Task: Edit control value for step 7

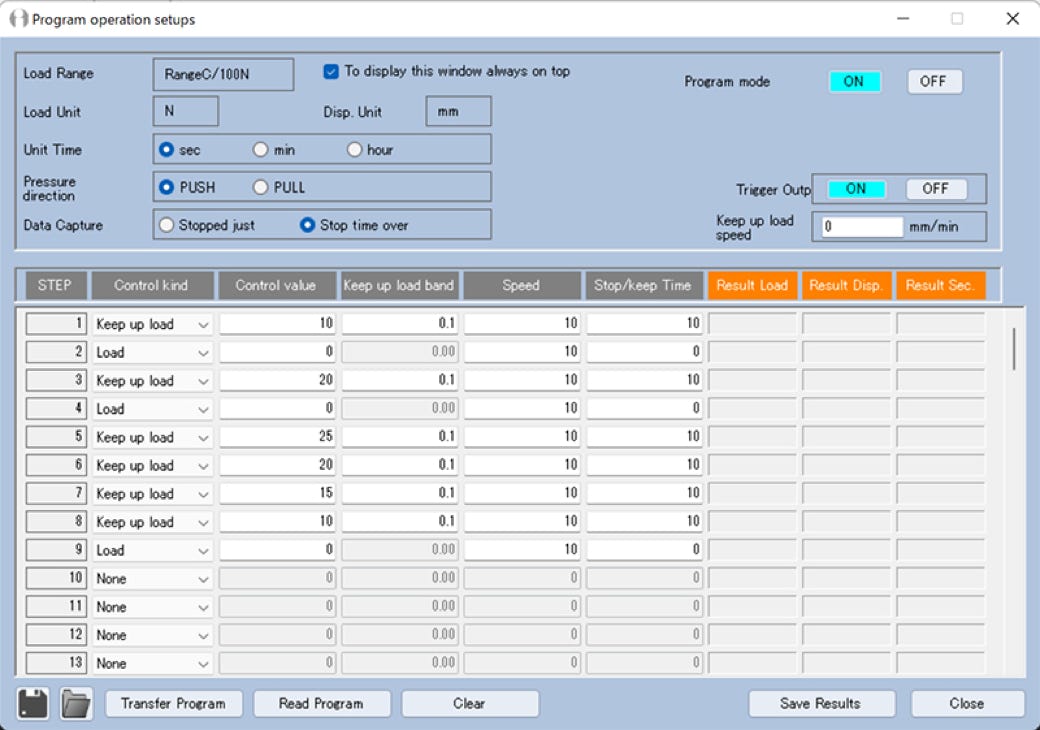Action: tap(278, 493)
